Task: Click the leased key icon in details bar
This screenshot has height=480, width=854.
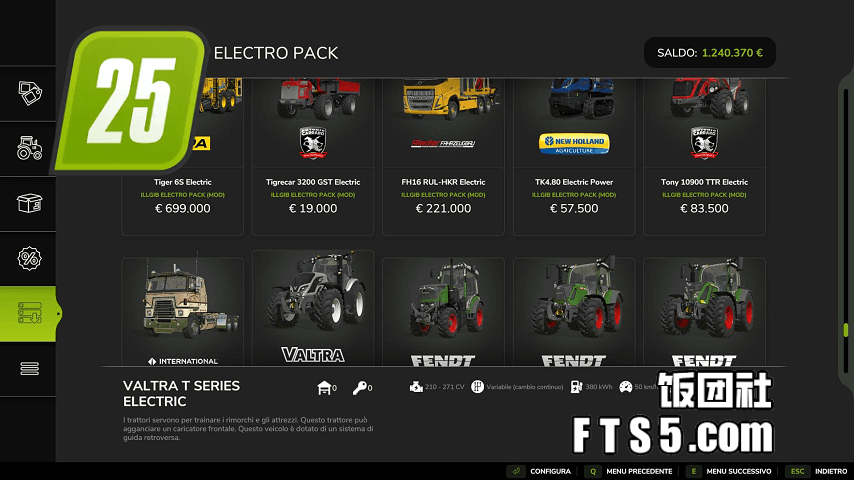Action: click(x=359, y=387)
